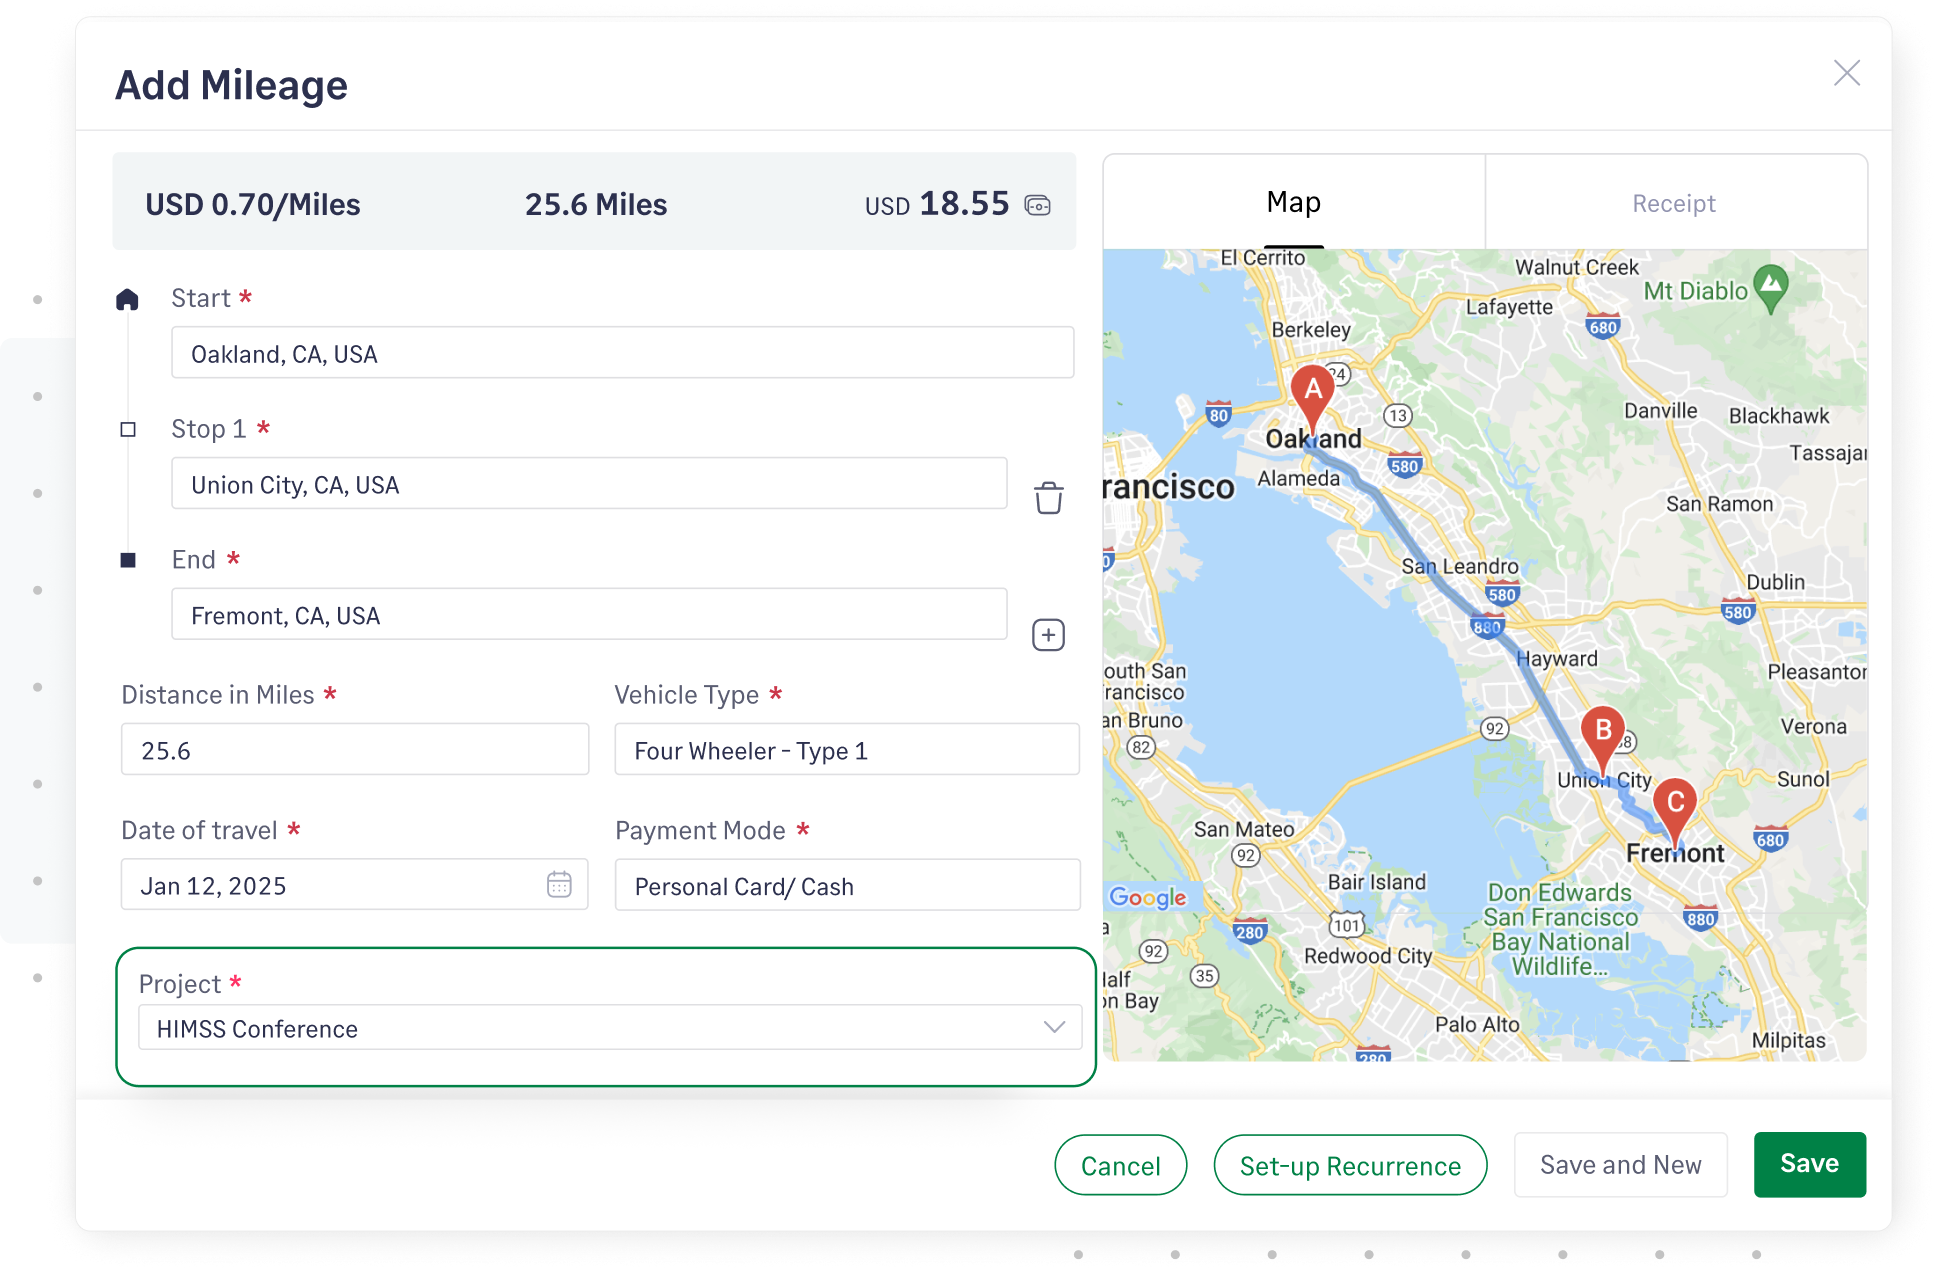
Task: Click Save and New
Action: click(x=1621, y=1164)
